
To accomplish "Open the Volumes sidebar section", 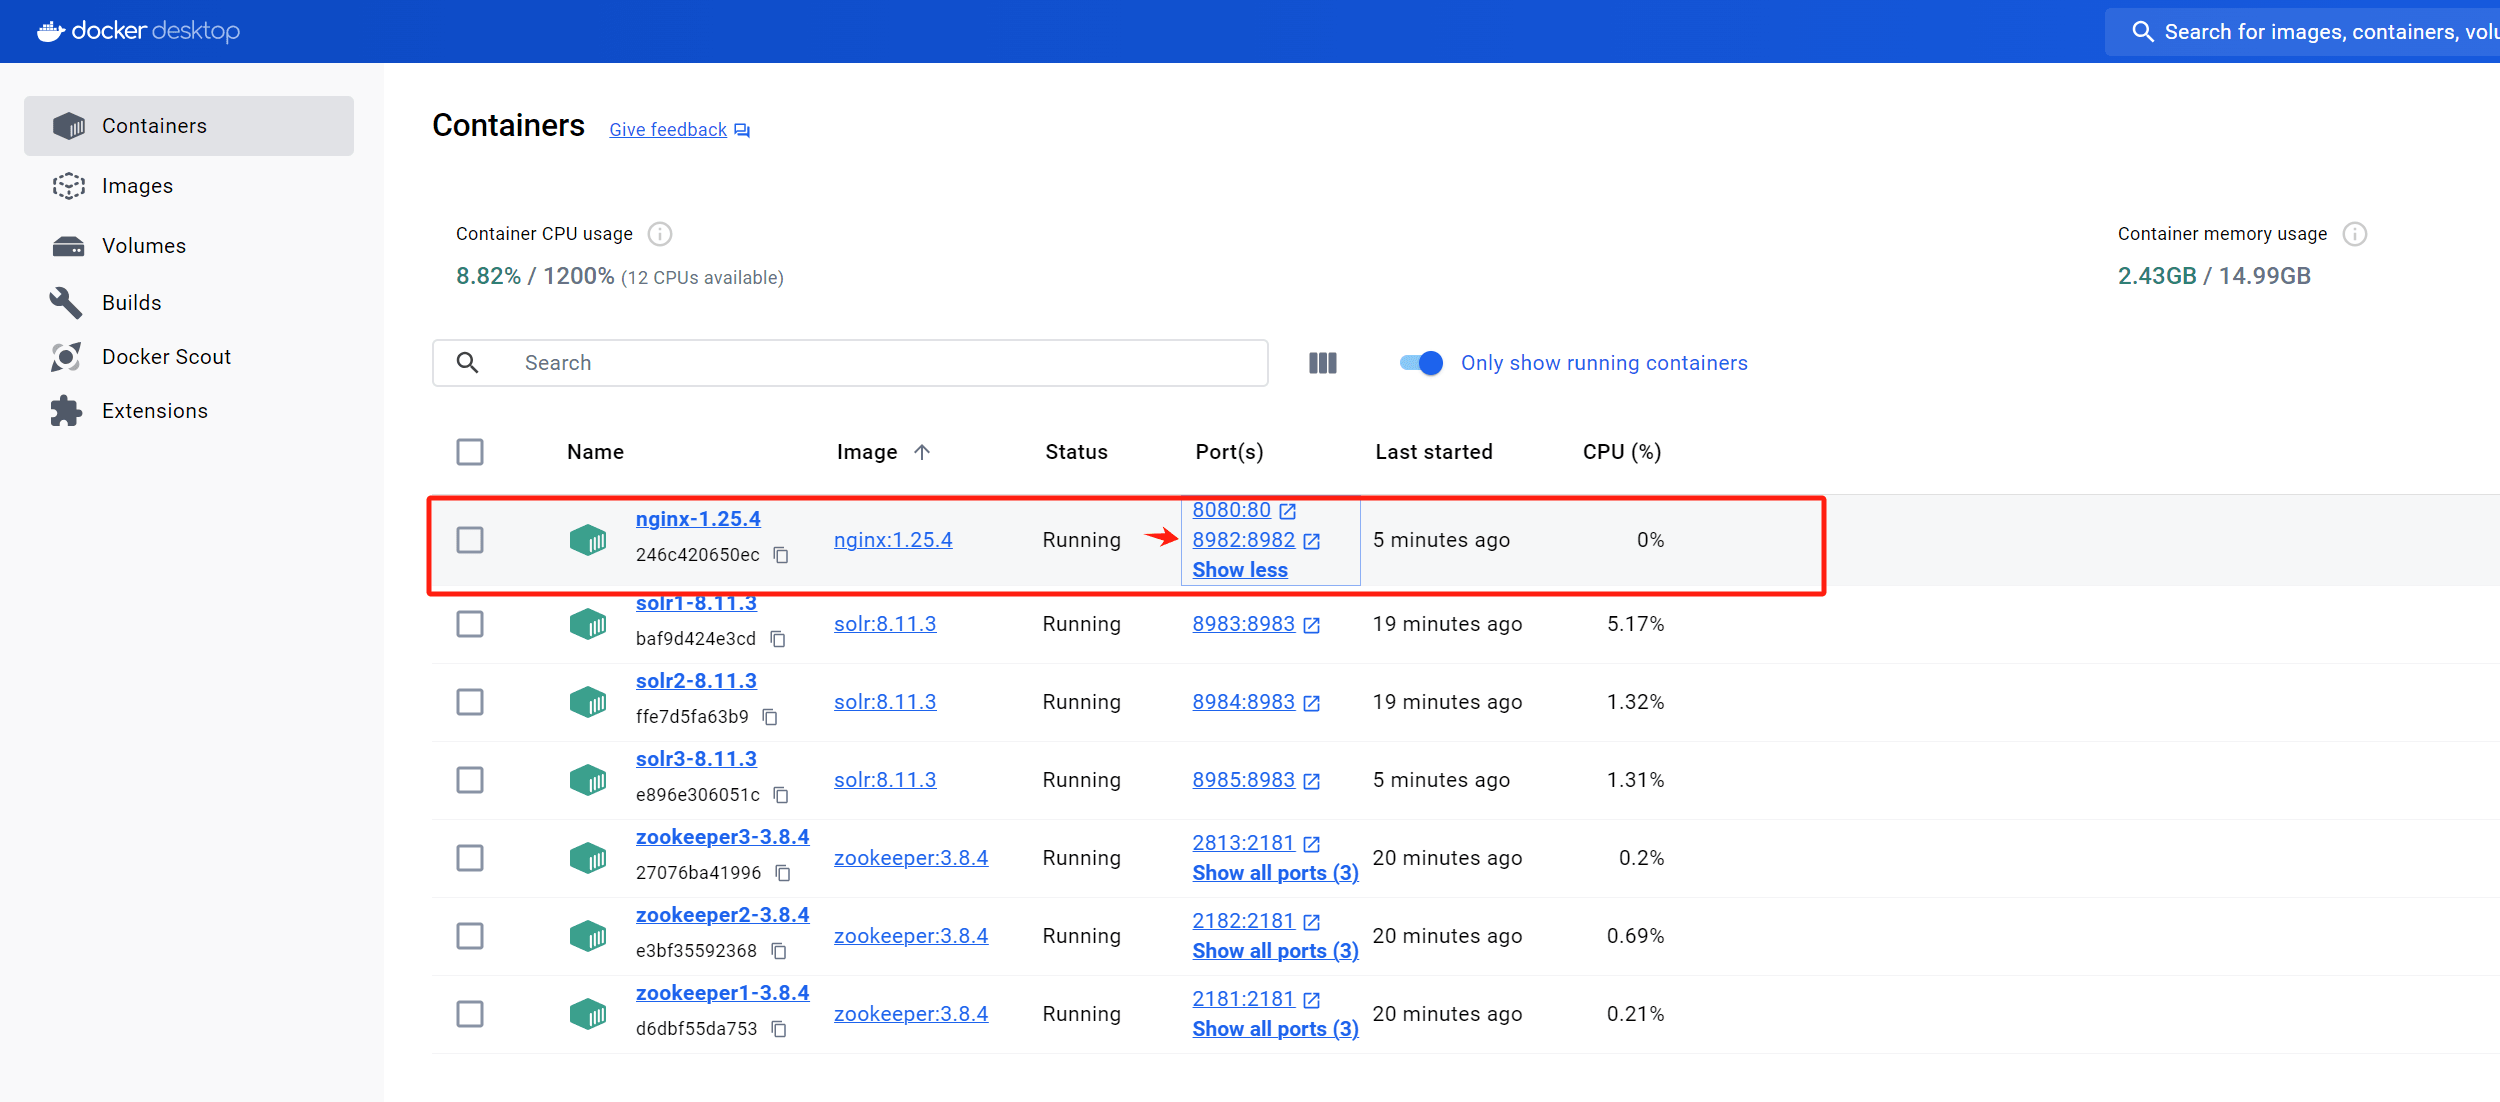I will [189, 246].
